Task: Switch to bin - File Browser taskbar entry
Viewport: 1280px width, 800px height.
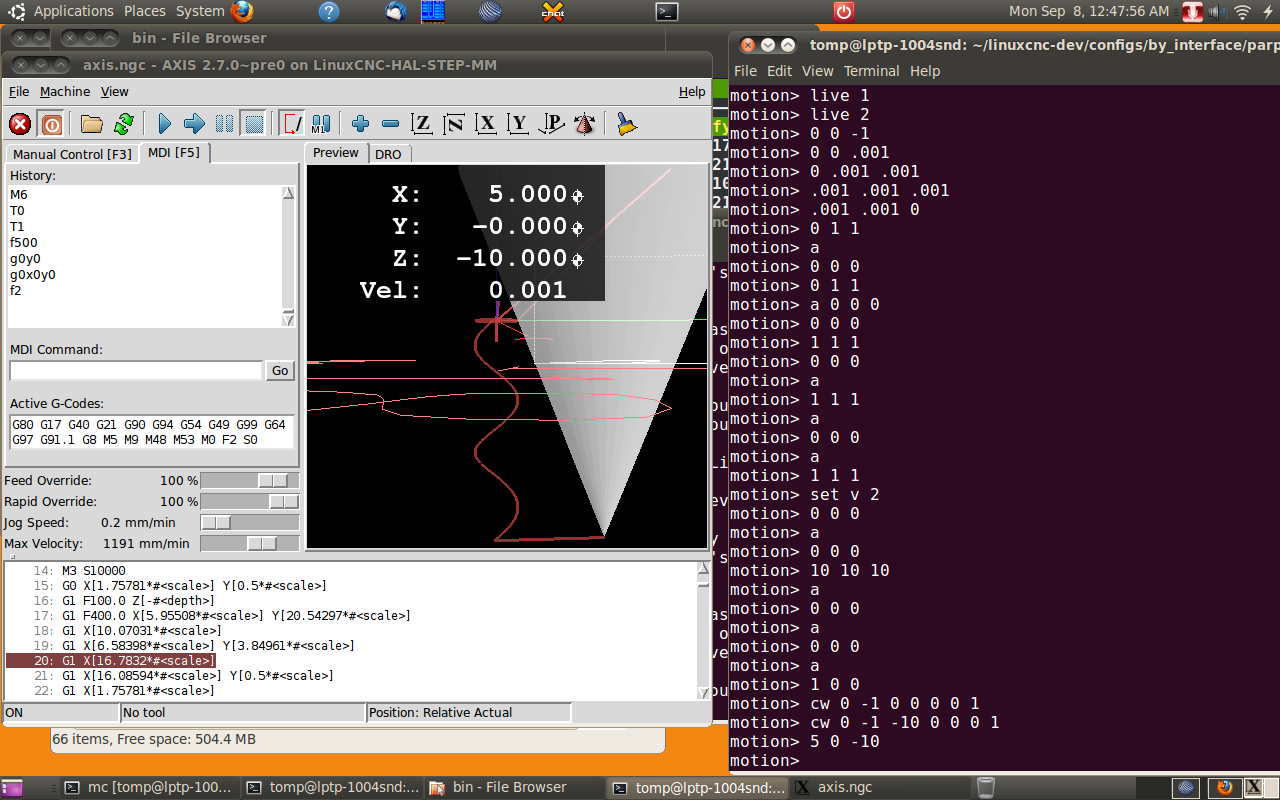Action: click(x=515, y=787)
